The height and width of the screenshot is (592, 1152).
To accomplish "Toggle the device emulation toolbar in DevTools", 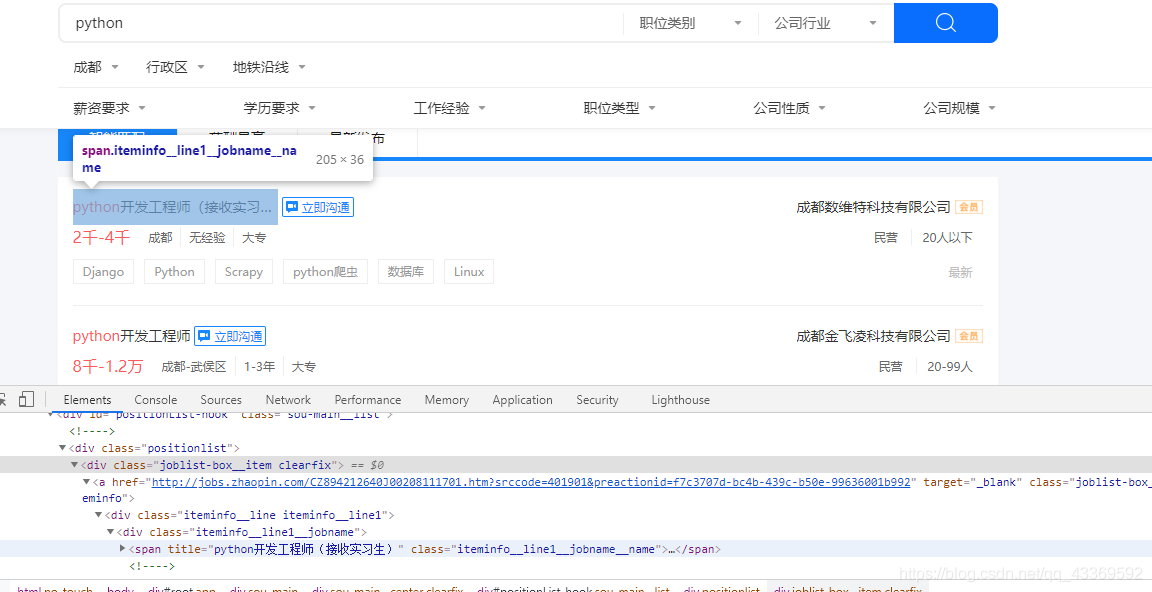I will tap(26, 398).
